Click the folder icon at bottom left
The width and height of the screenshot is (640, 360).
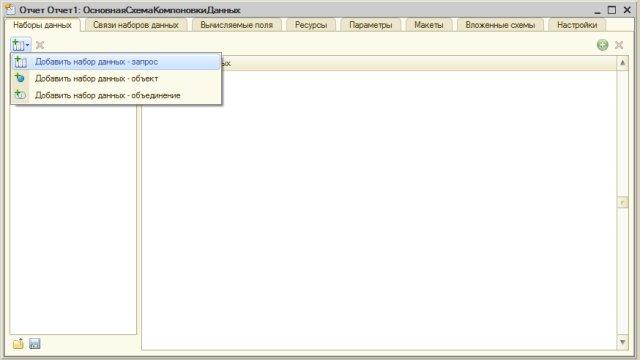click(18, 344)
